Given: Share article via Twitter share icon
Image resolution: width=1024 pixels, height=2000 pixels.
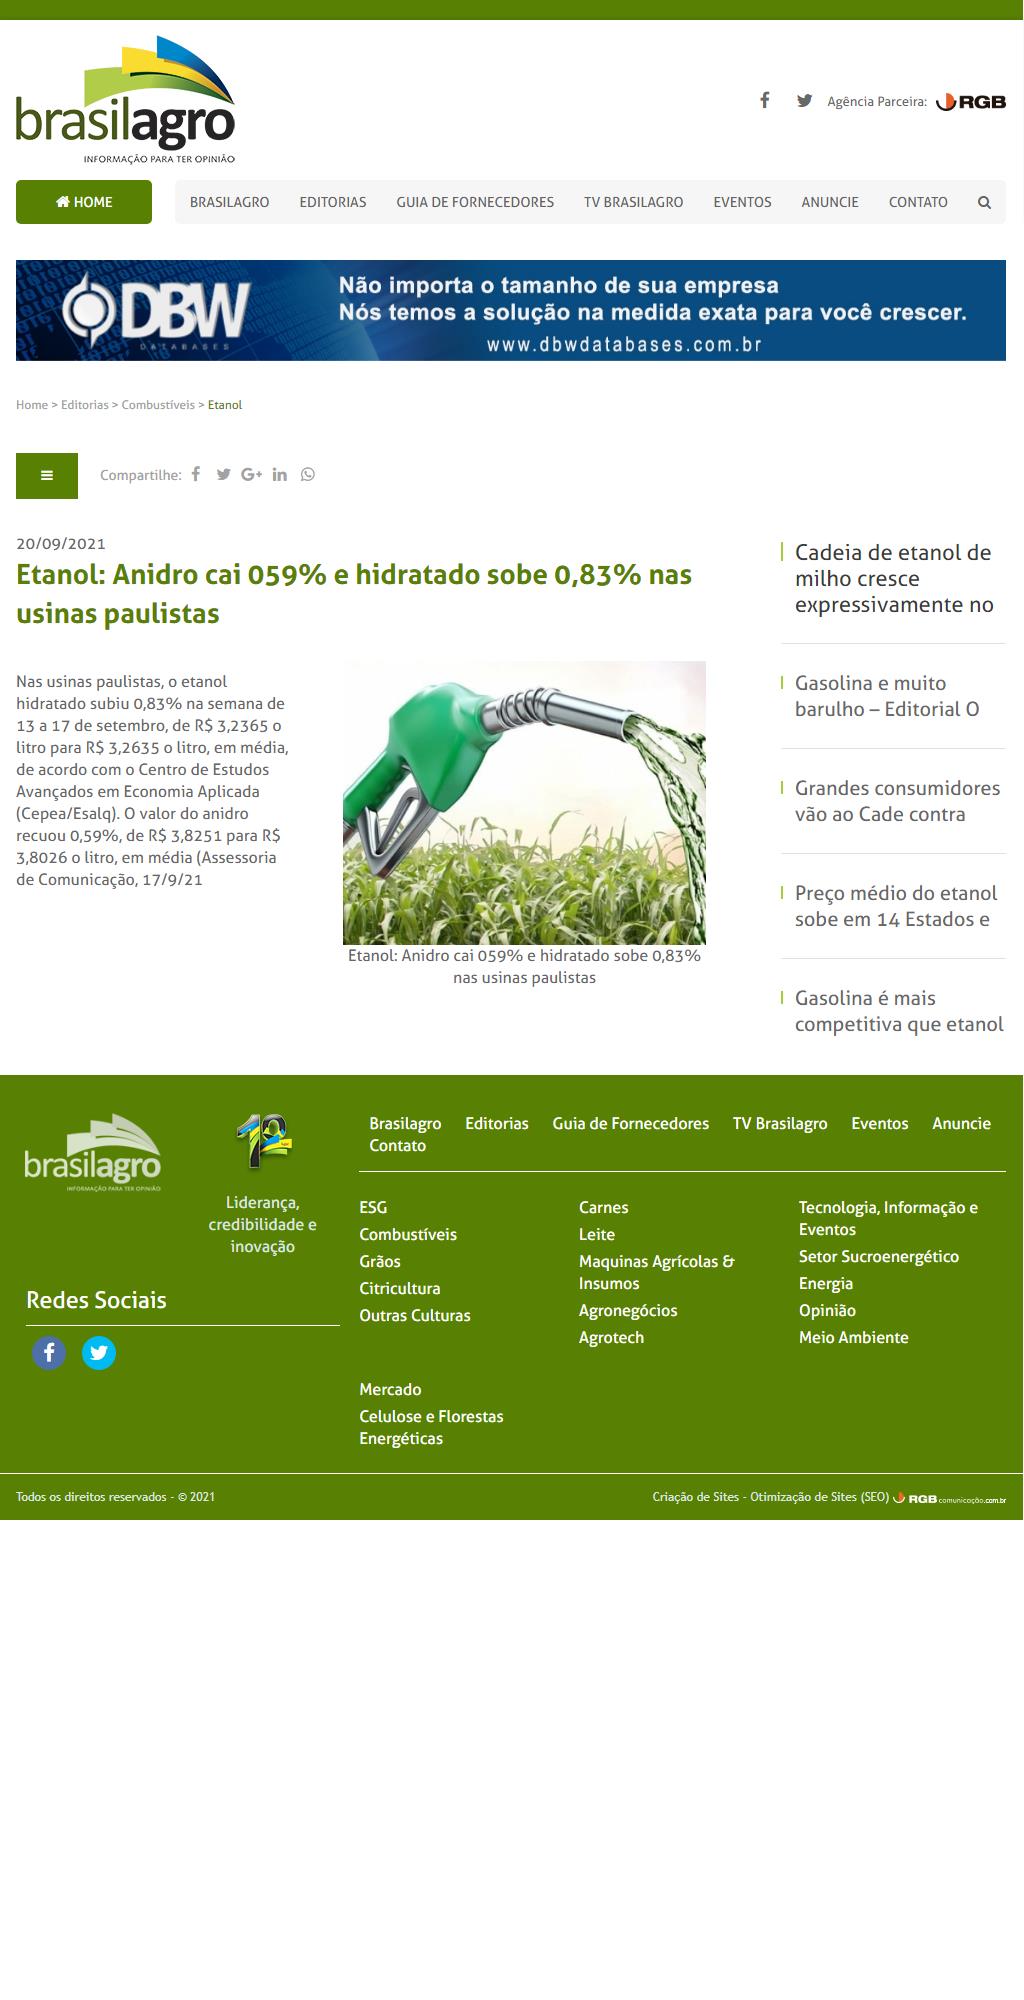Looking at the screenshot, I should coord(223,474).
